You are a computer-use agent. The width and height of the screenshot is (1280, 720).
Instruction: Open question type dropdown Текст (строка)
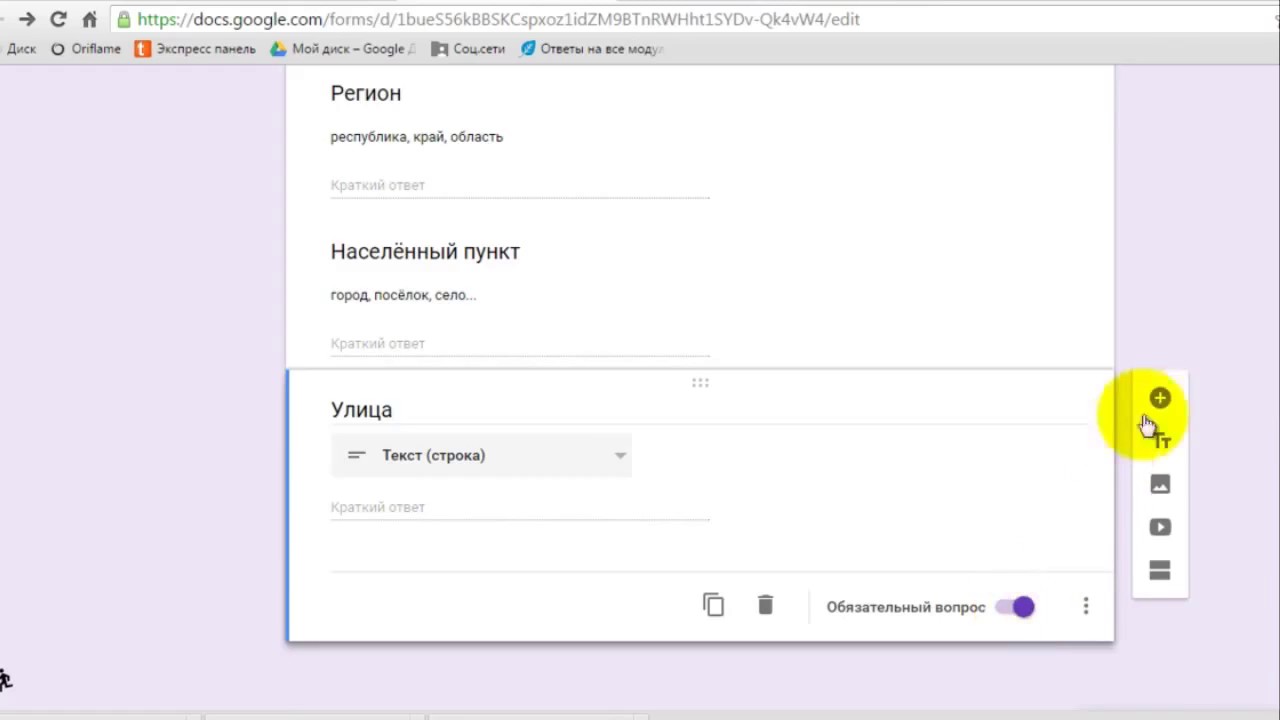(x=482, y=455)
